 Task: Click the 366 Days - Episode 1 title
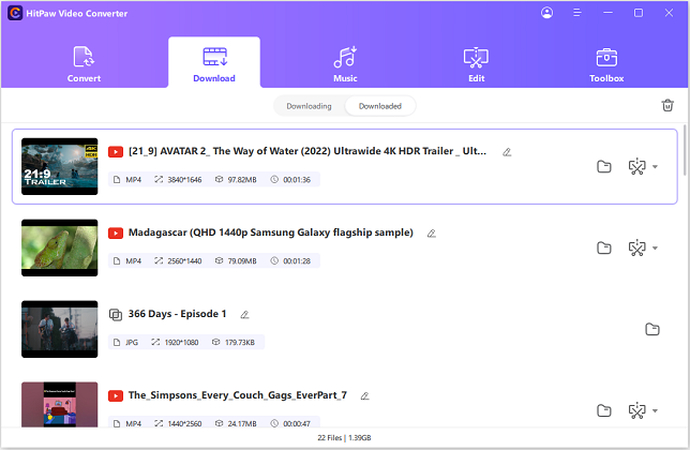click(x=177, y=314)
